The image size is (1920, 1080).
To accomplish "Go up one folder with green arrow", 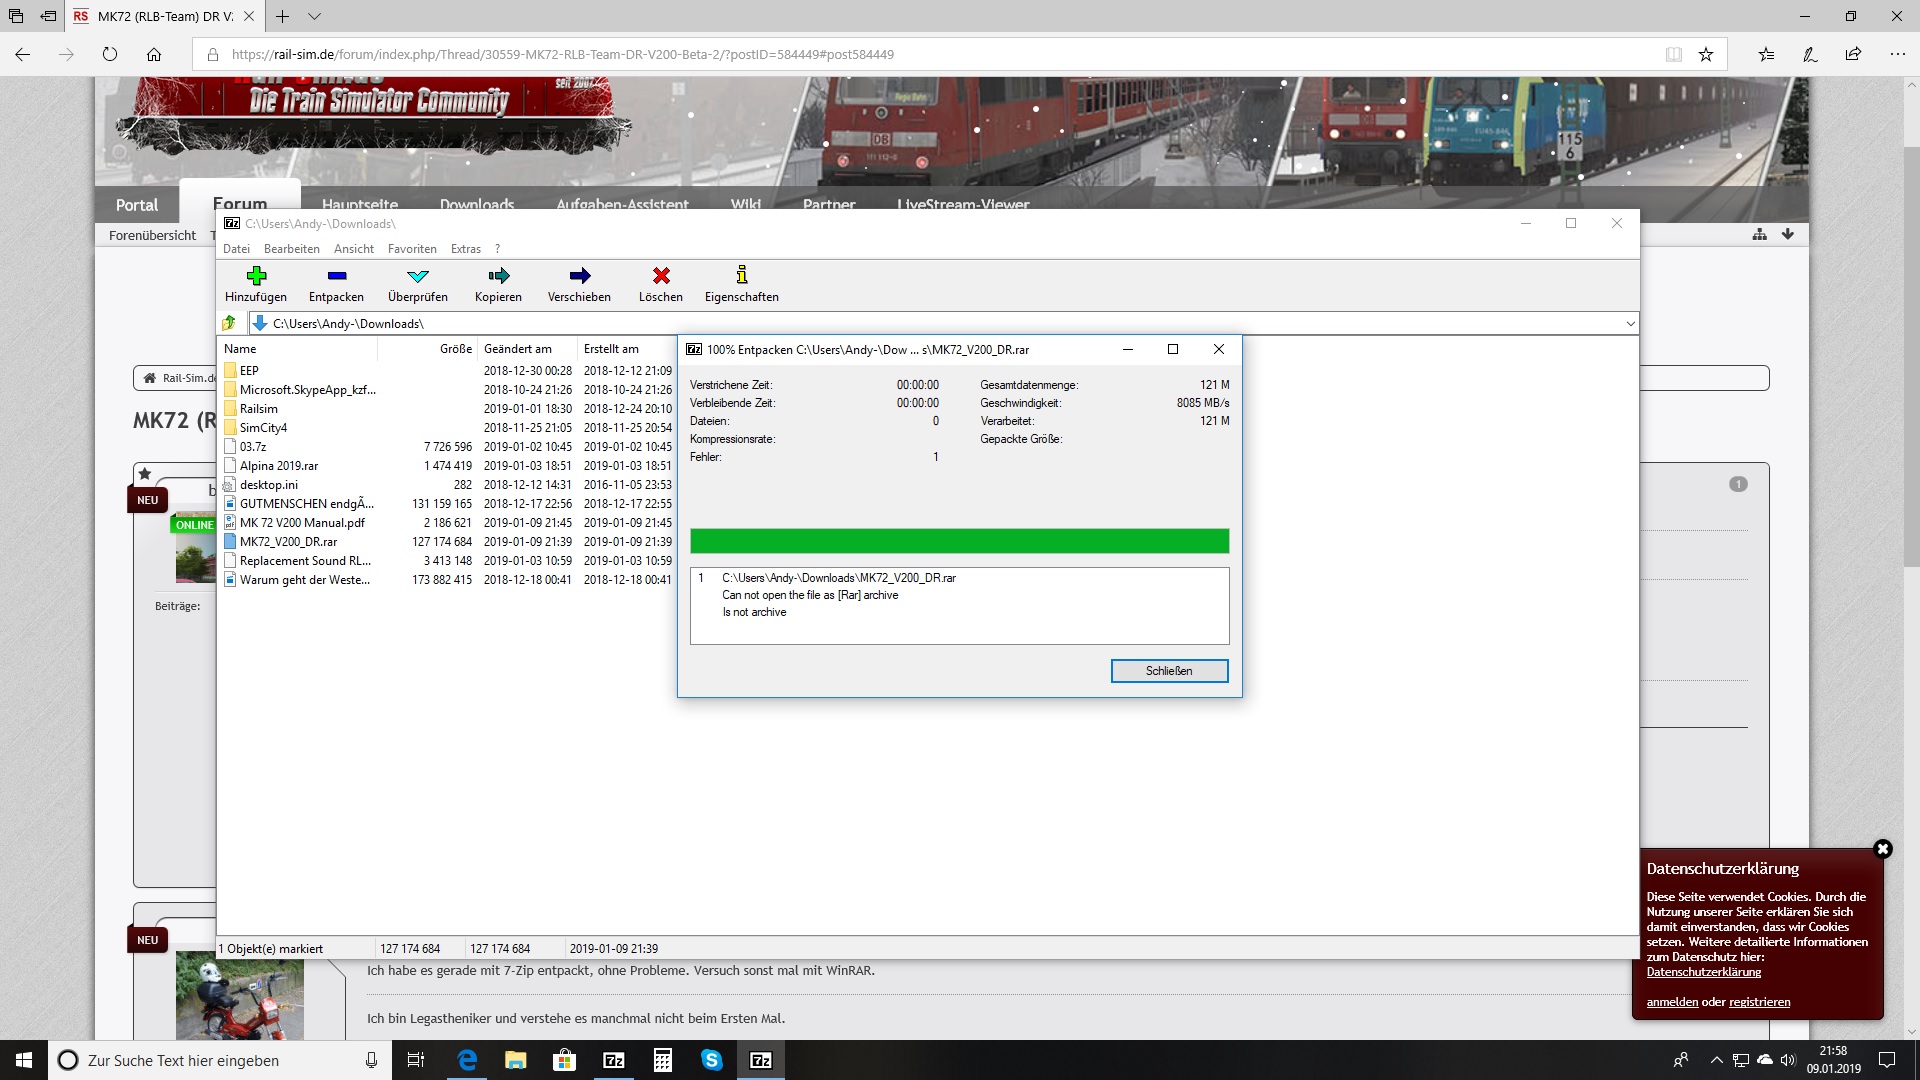I will click(229, 323).
